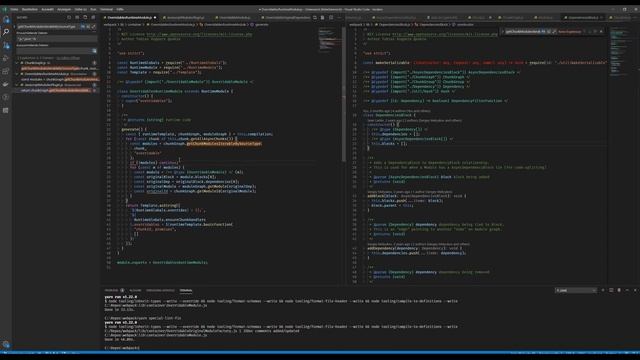
Task: Open the Datei menu
Action: 14,9
